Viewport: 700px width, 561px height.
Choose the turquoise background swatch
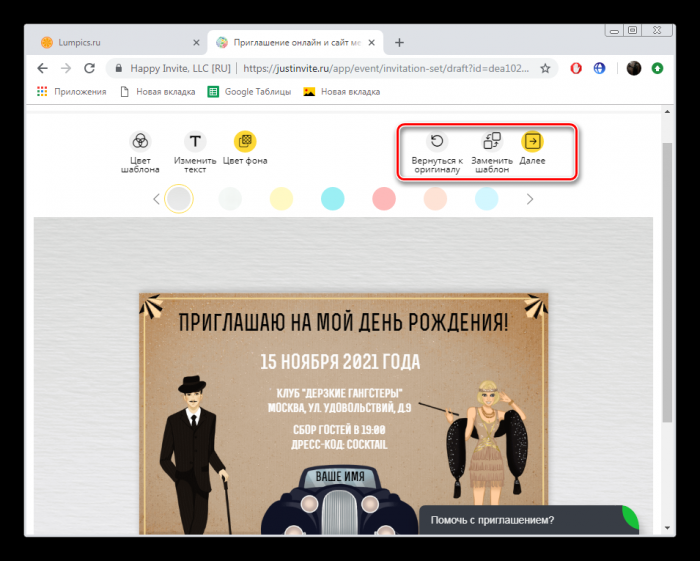coord(333,199)
